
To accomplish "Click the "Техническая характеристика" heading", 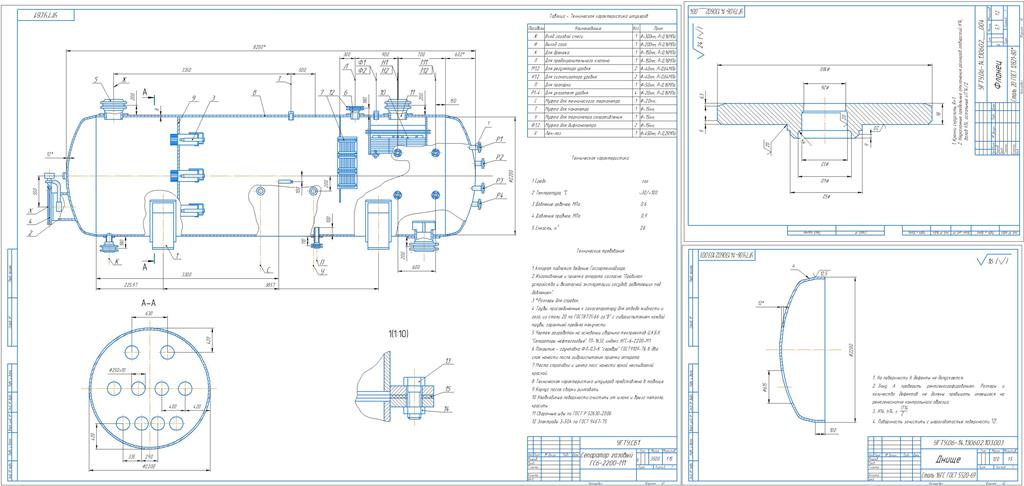I will tap(600, 157).
